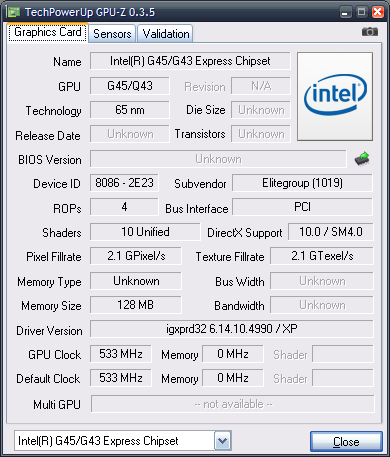Image resolution: width=390 pixels, height=457 pixels.
Task: Click the Revision N/A field
Action: pyautogui.click(x=261, y=86)
